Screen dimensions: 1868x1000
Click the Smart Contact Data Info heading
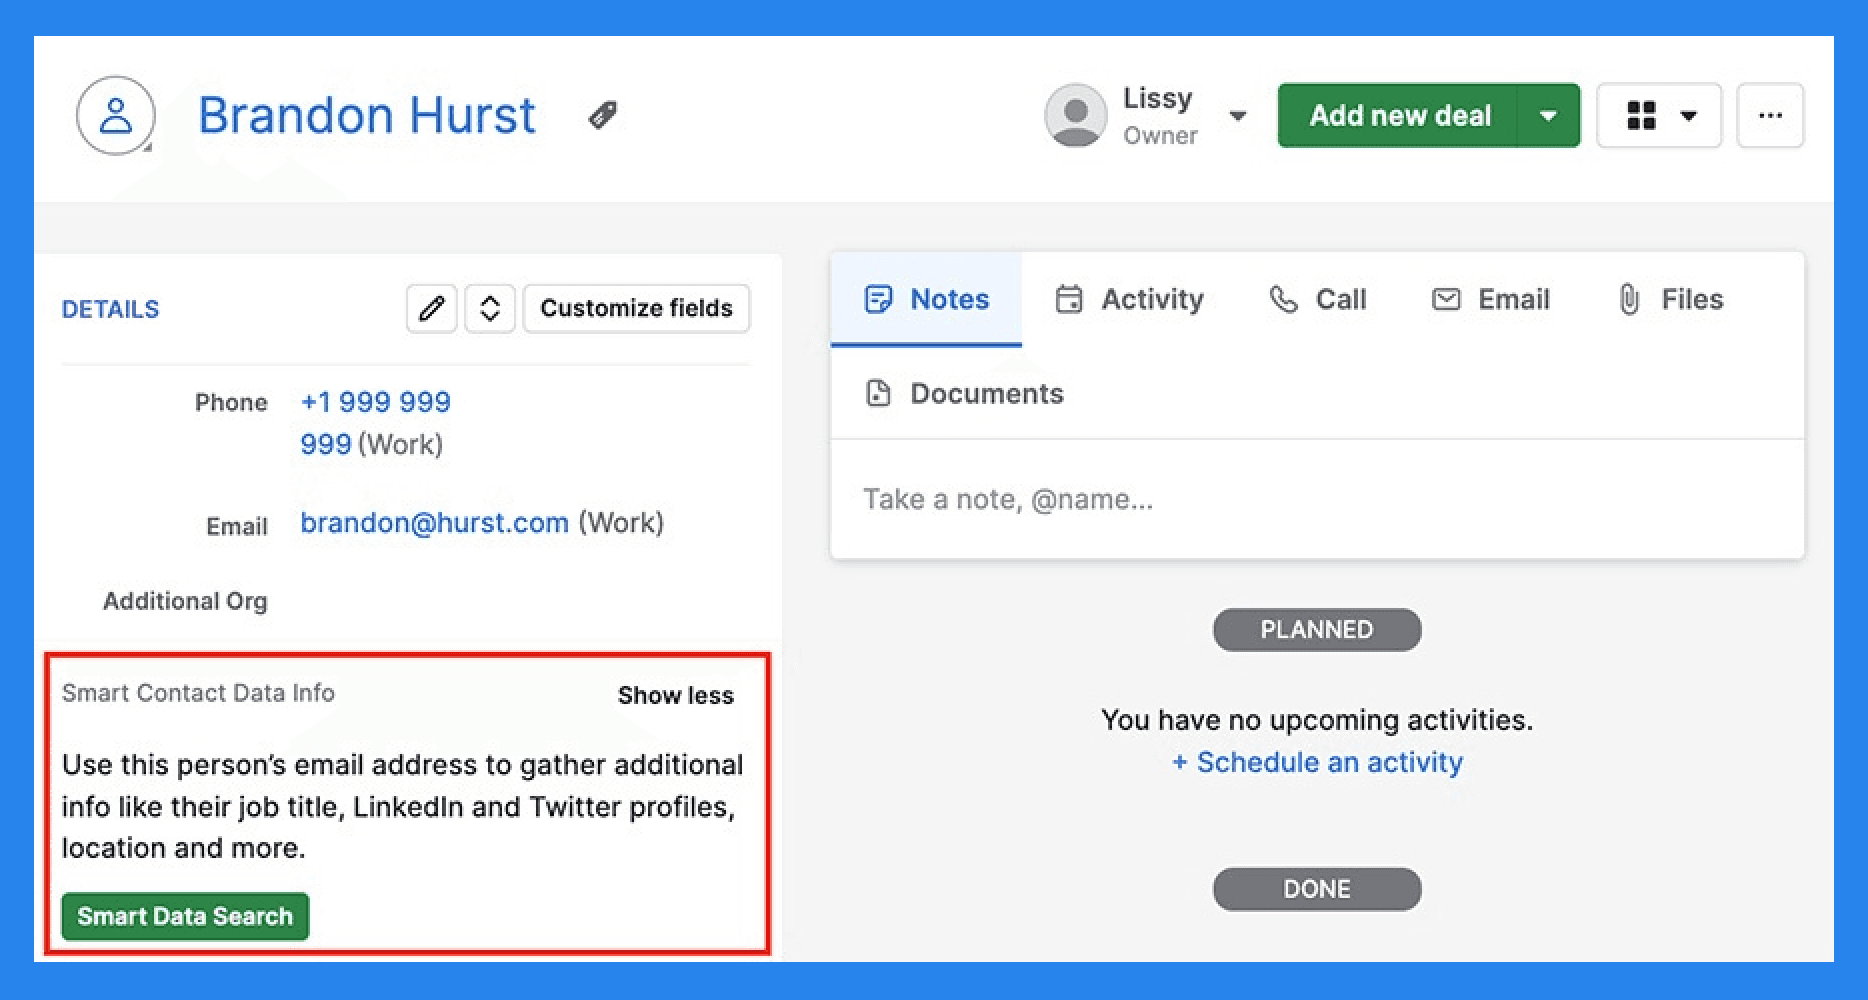(x=198, y=693)
